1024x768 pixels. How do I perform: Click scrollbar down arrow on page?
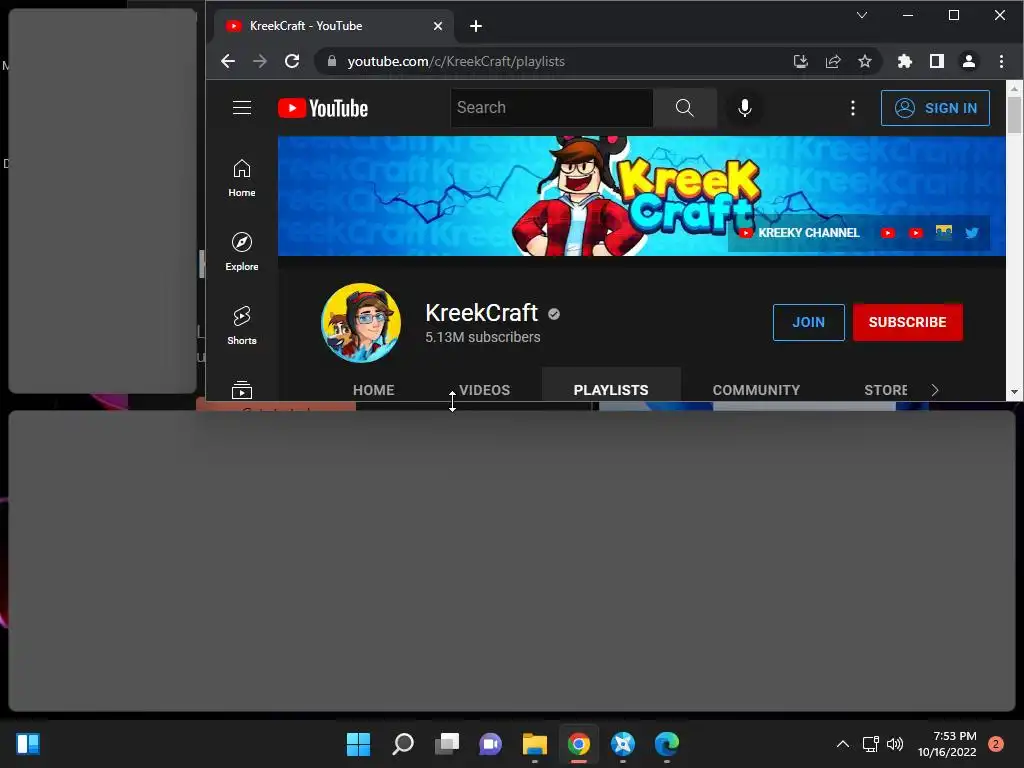pos(1014,392)
